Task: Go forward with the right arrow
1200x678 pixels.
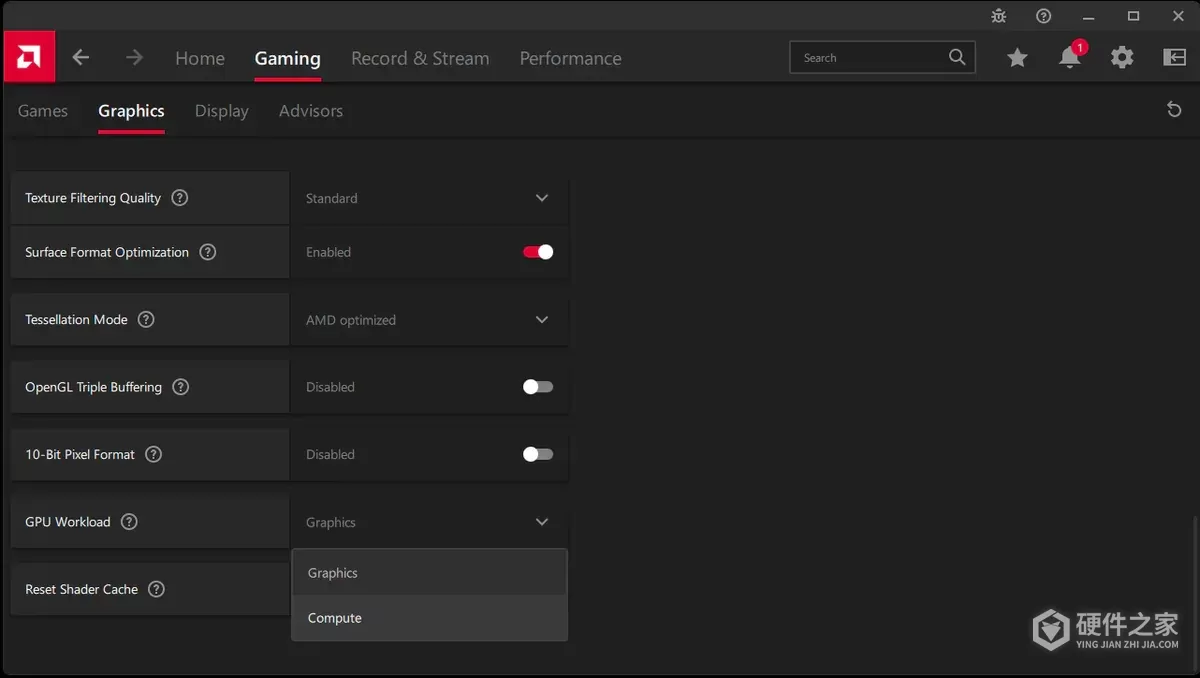Action: pyautogui.click(x=134, y=58)
